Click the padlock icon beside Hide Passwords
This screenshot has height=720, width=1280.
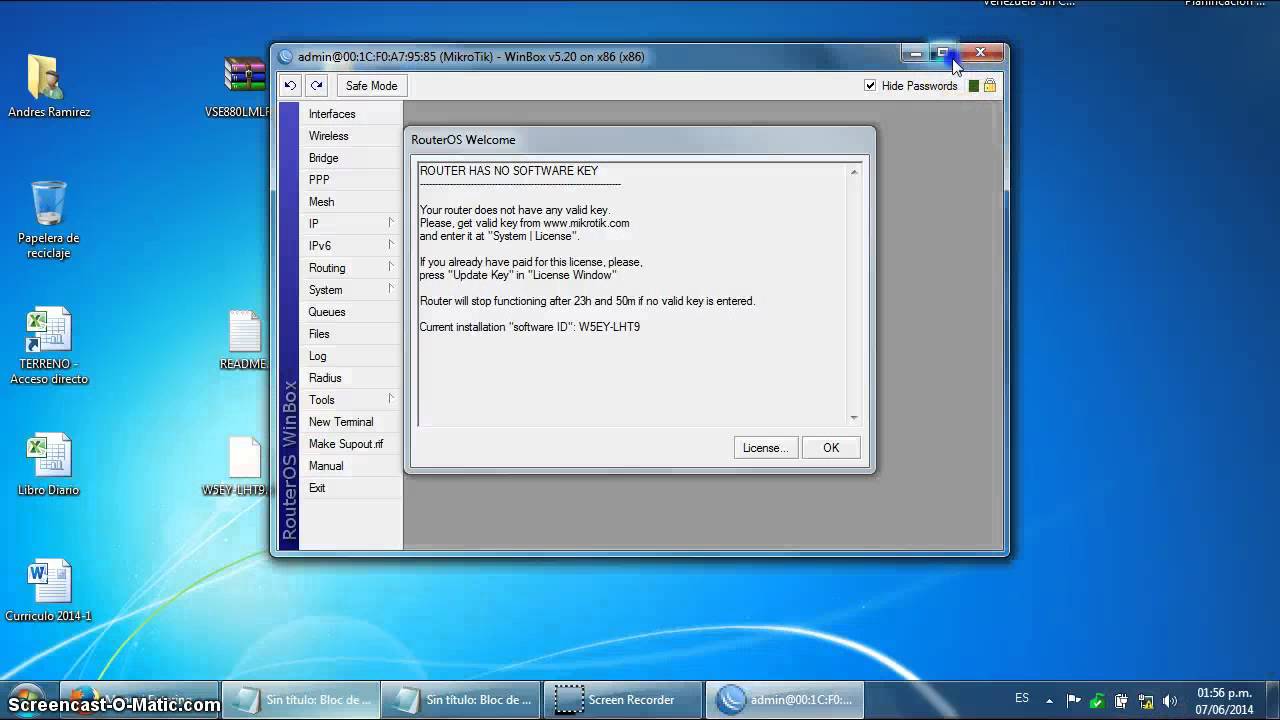(x=990, y=86)
